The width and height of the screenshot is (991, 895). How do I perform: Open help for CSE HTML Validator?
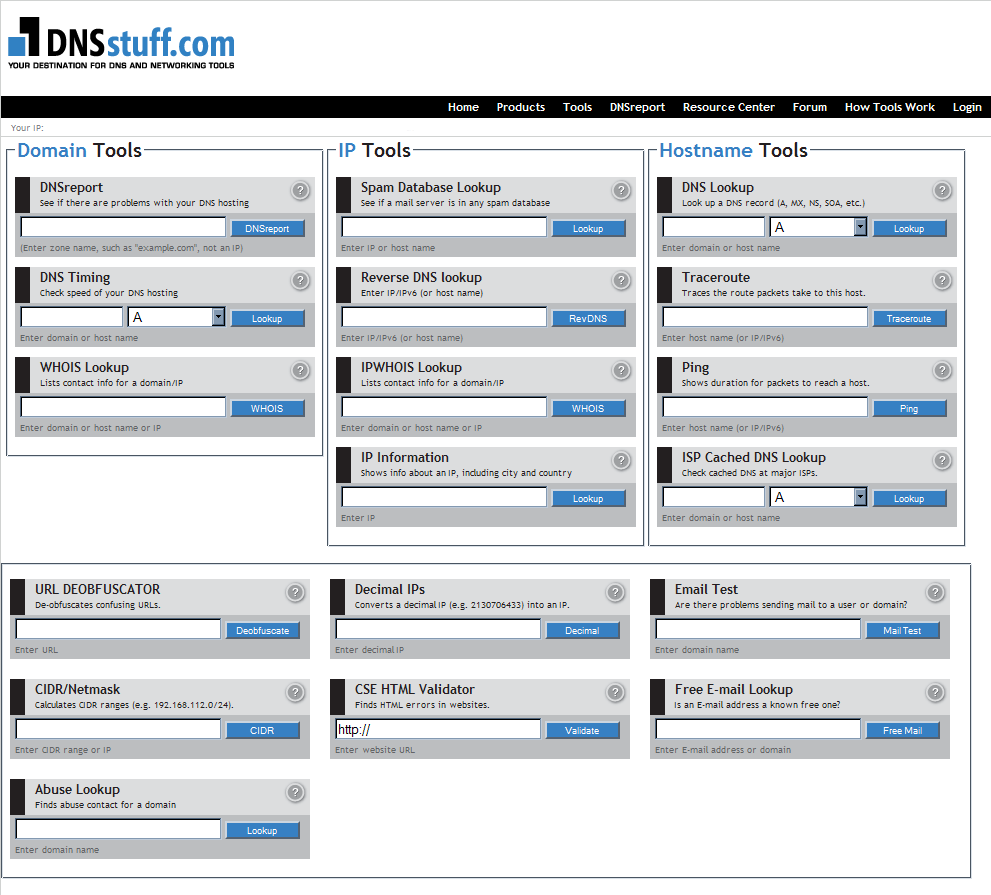pyautogui.click(x=615, y=692)
